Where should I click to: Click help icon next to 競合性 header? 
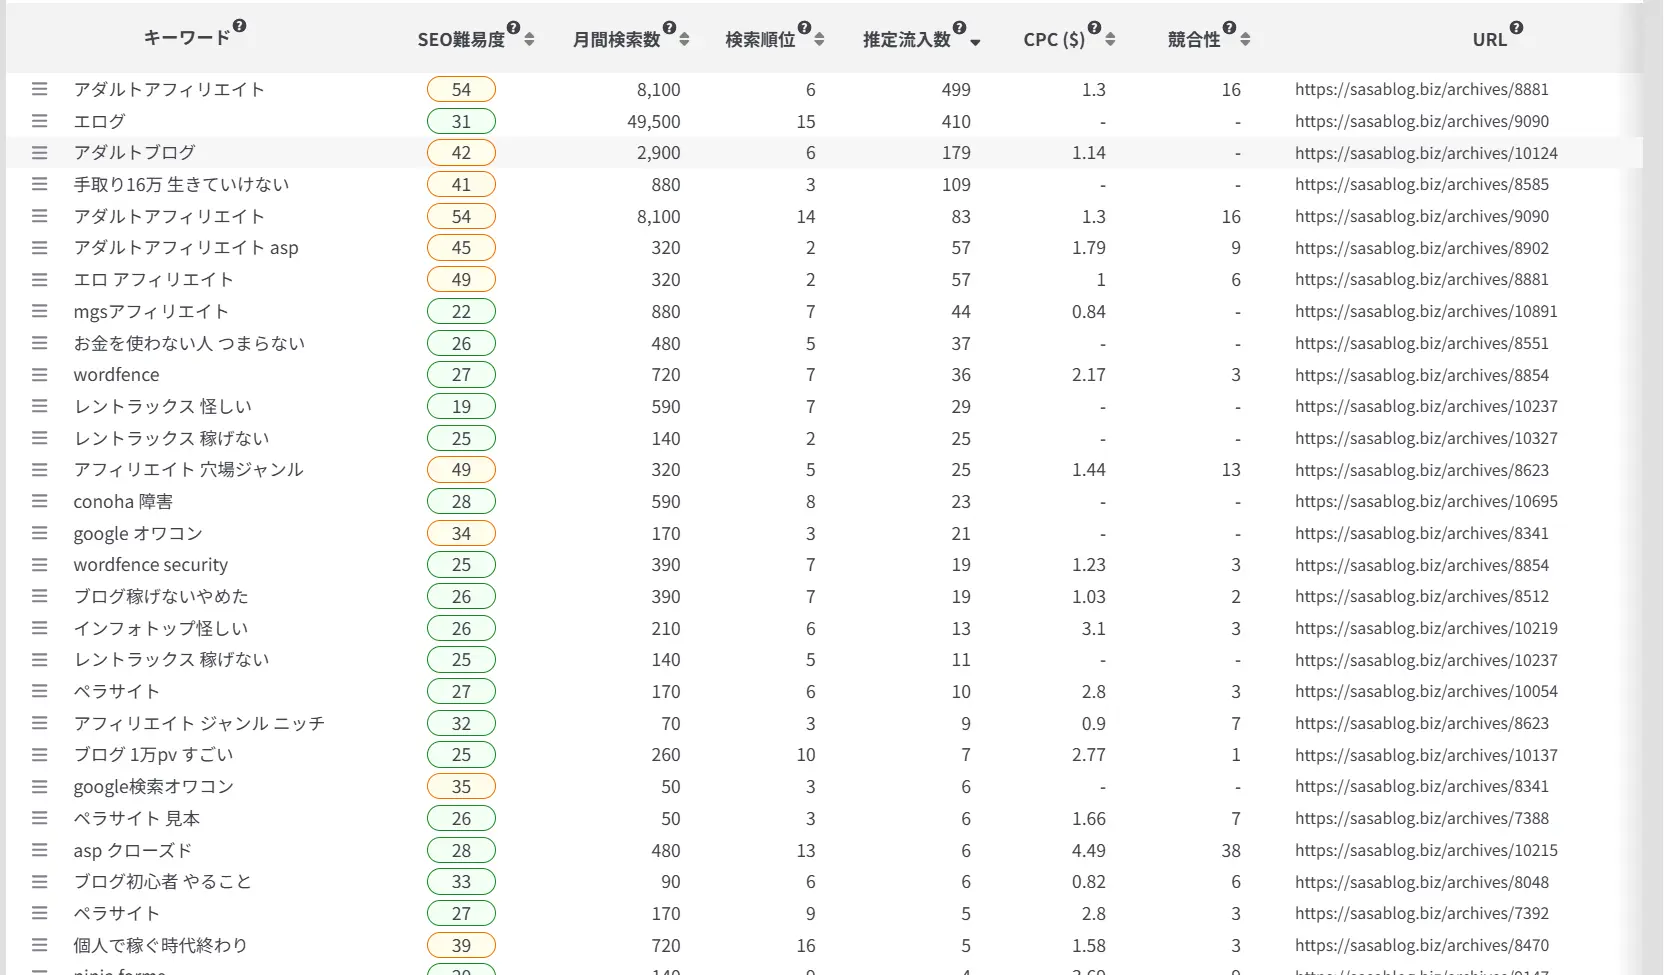click(1229, 28)
